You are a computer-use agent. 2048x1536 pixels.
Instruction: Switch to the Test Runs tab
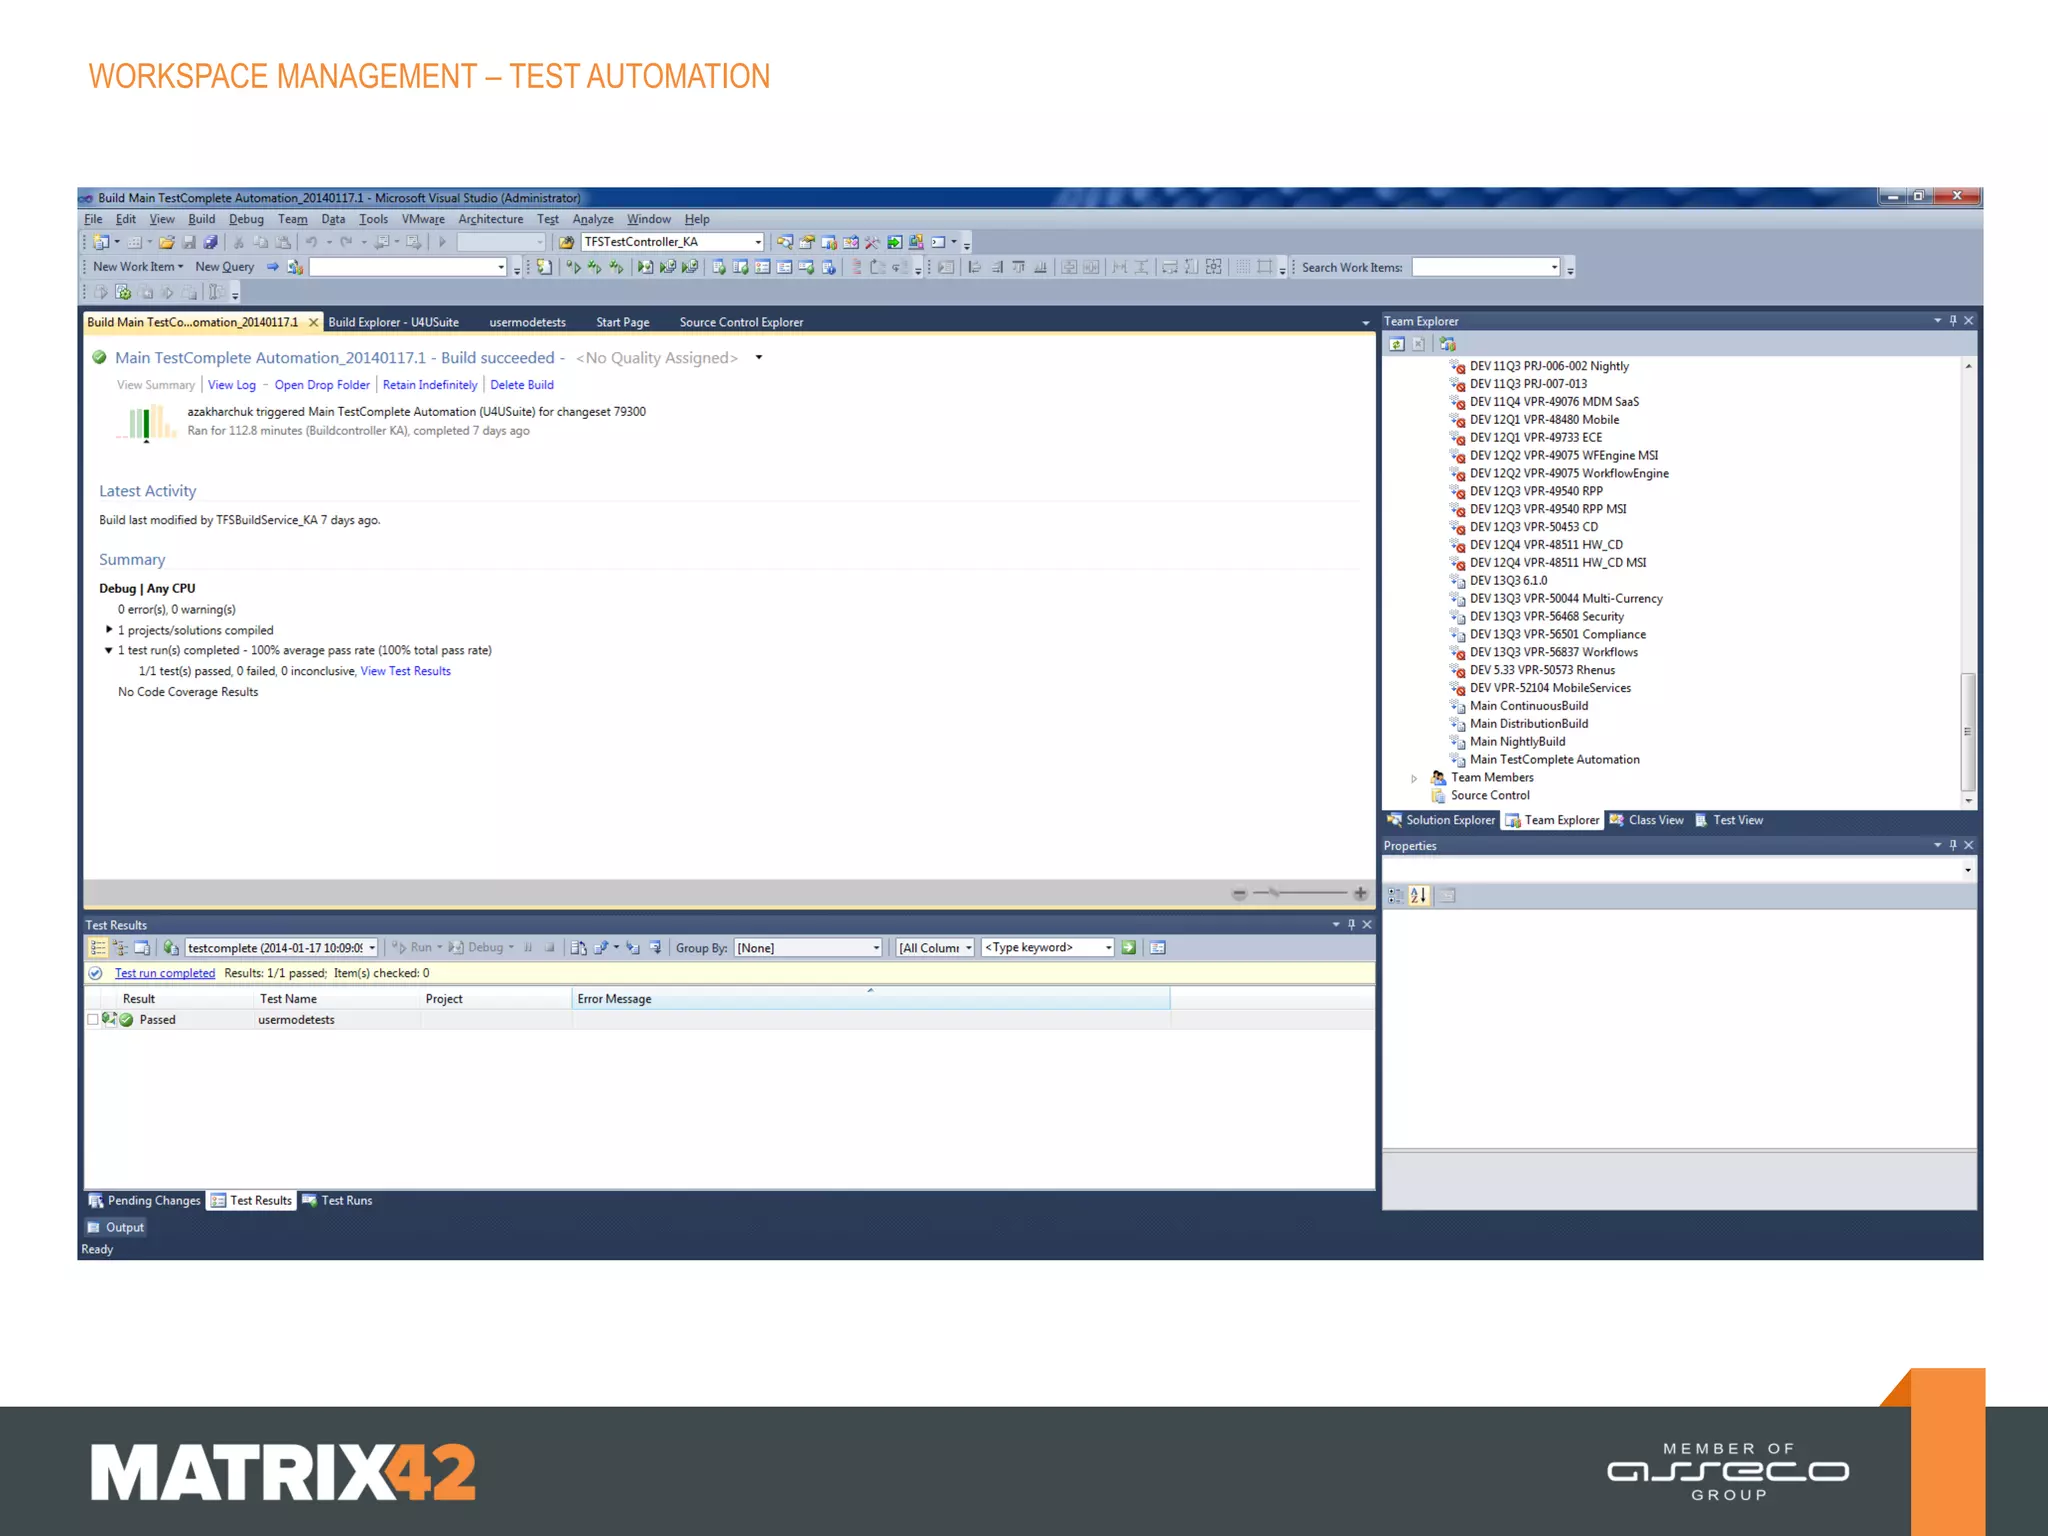click(337, 1201)
